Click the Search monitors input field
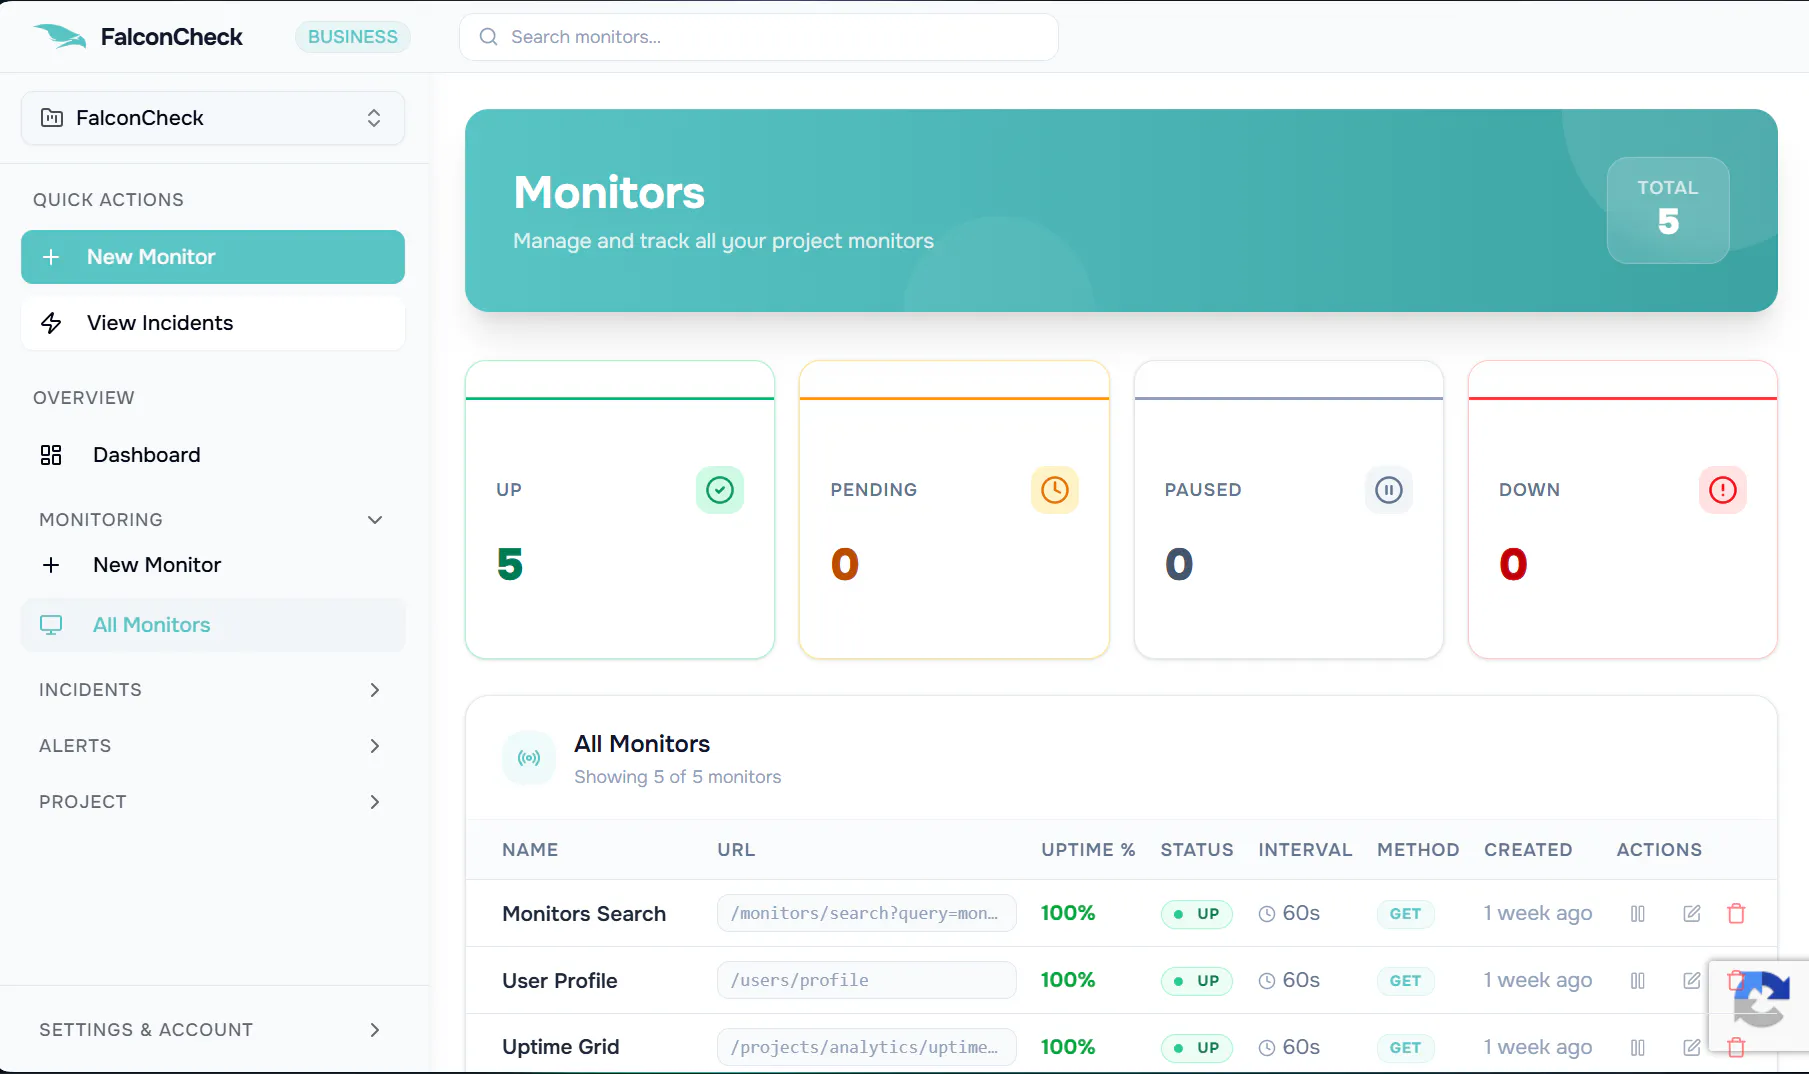1809x1074 pixels. coord(759,37)
